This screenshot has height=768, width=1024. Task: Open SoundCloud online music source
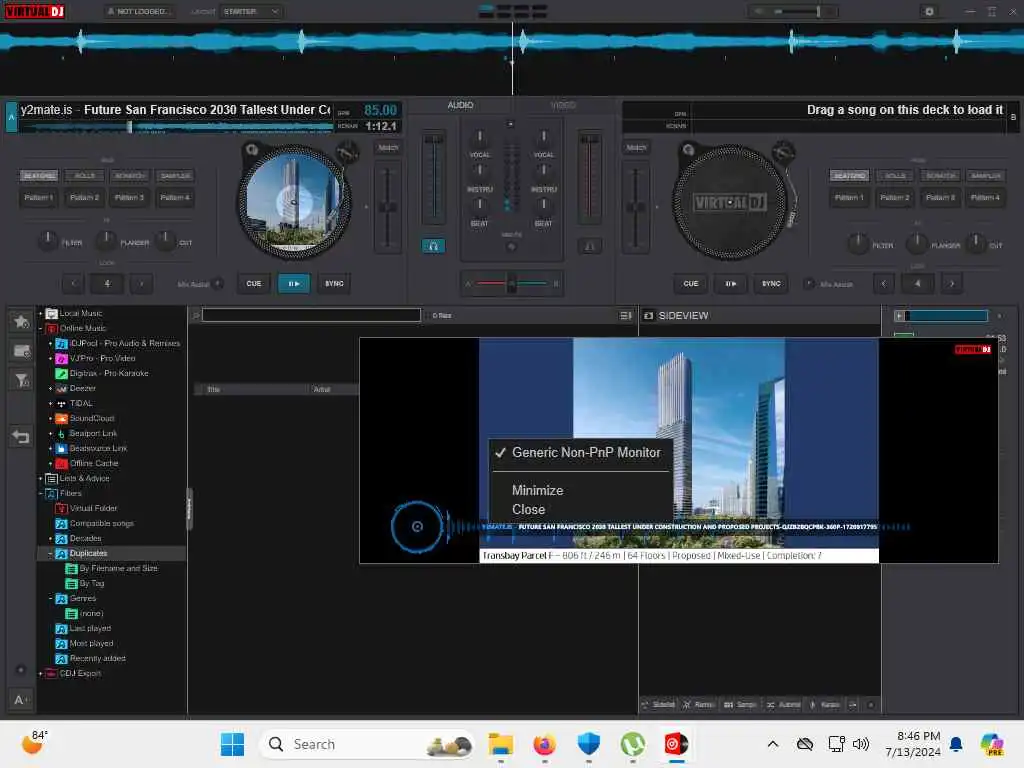pyautogui.click(x=91, y=419)
